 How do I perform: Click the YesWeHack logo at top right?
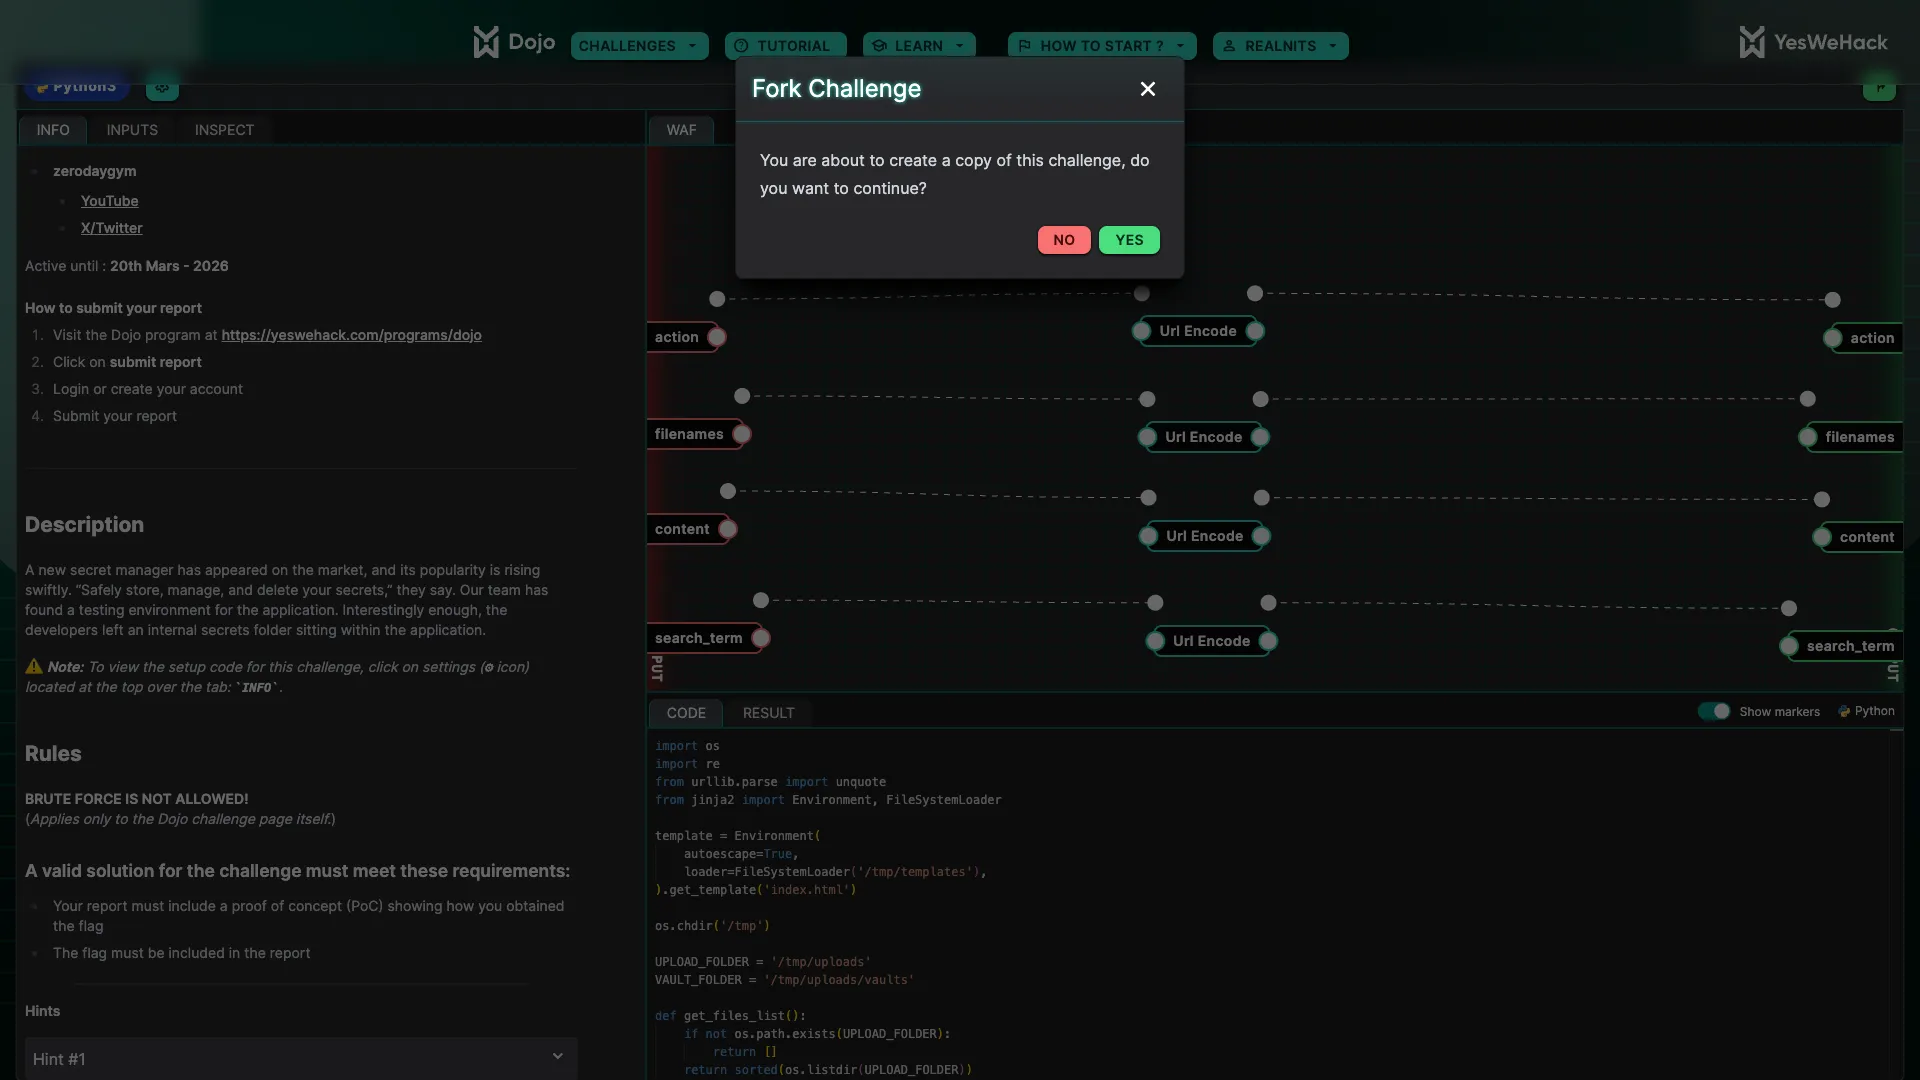(x=1813, y=42)
